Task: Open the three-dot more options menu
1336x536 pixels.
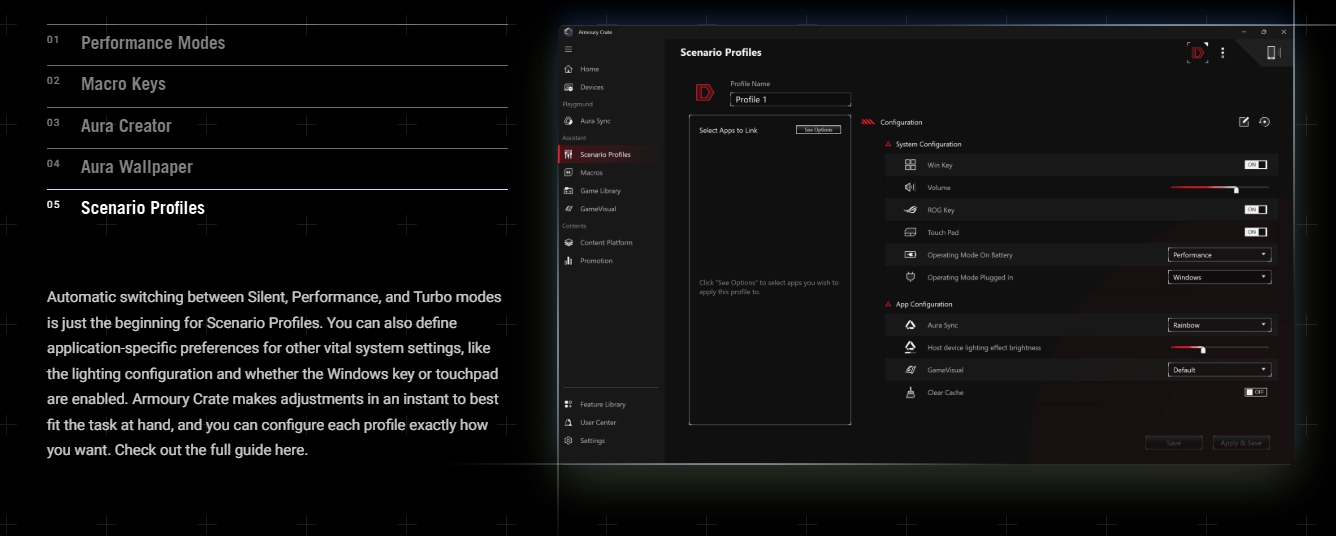Action: point(1222,53)
